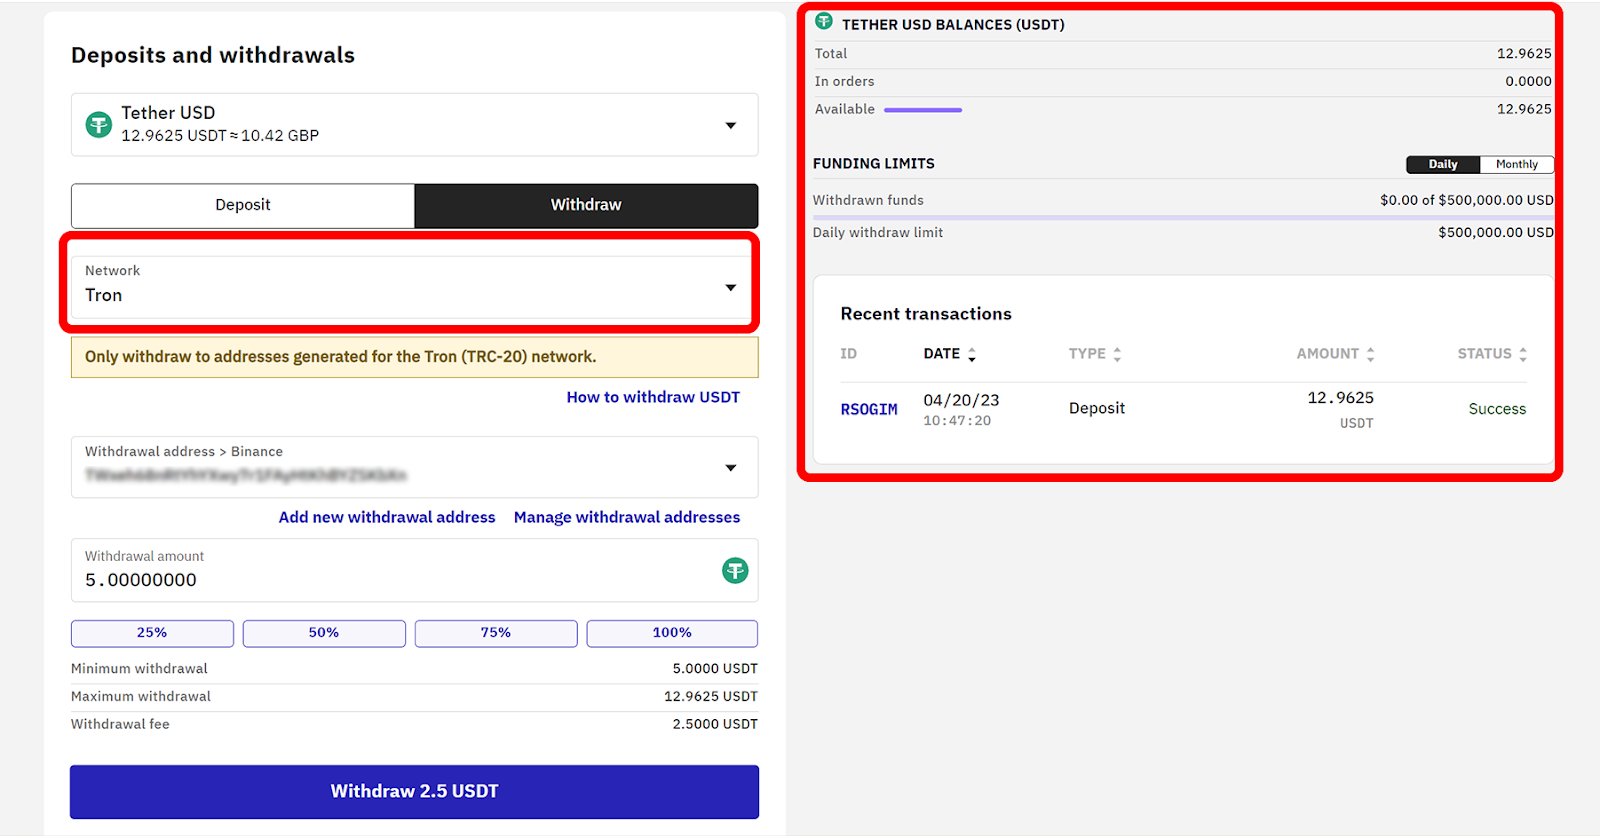
Task: Click the 12.9625 USDT transaction amount
Action: 1340,409
